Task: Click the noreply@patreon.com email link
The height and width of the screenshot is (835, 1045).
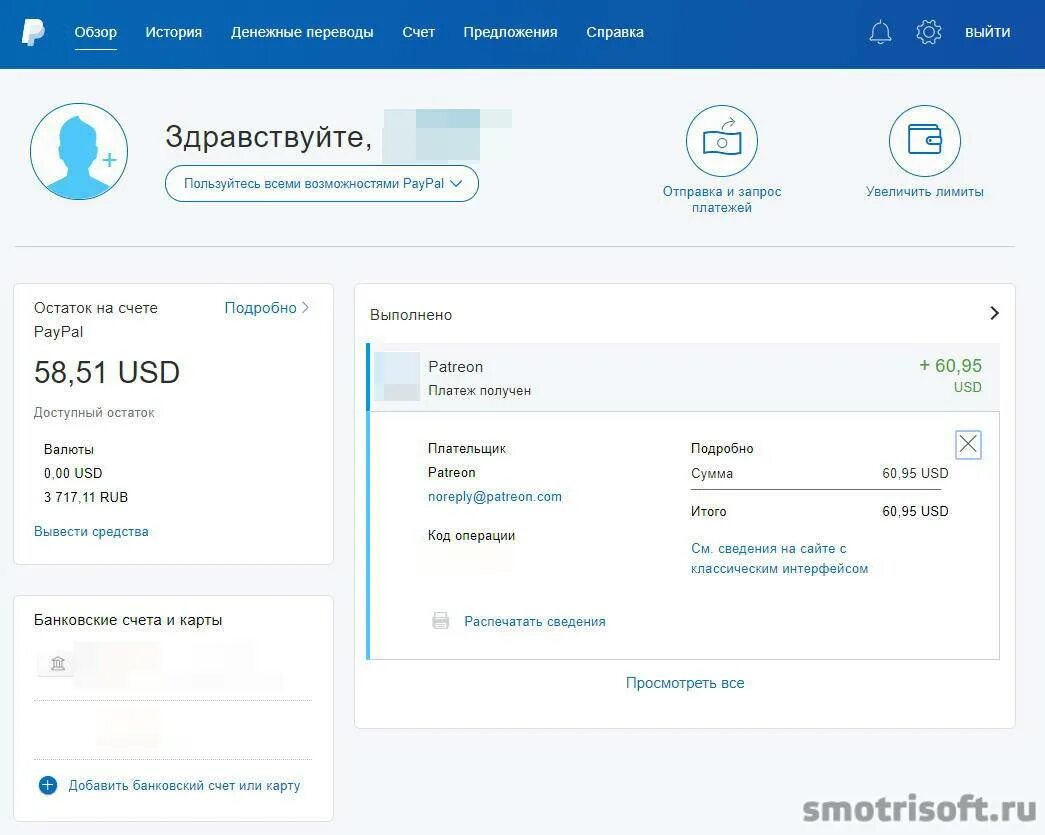Action: [495, 496]
